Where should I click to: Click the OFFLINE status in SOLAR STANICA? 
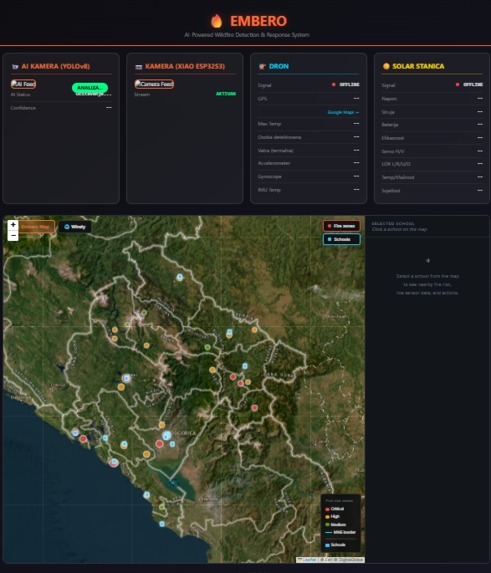tap(473, 84)
